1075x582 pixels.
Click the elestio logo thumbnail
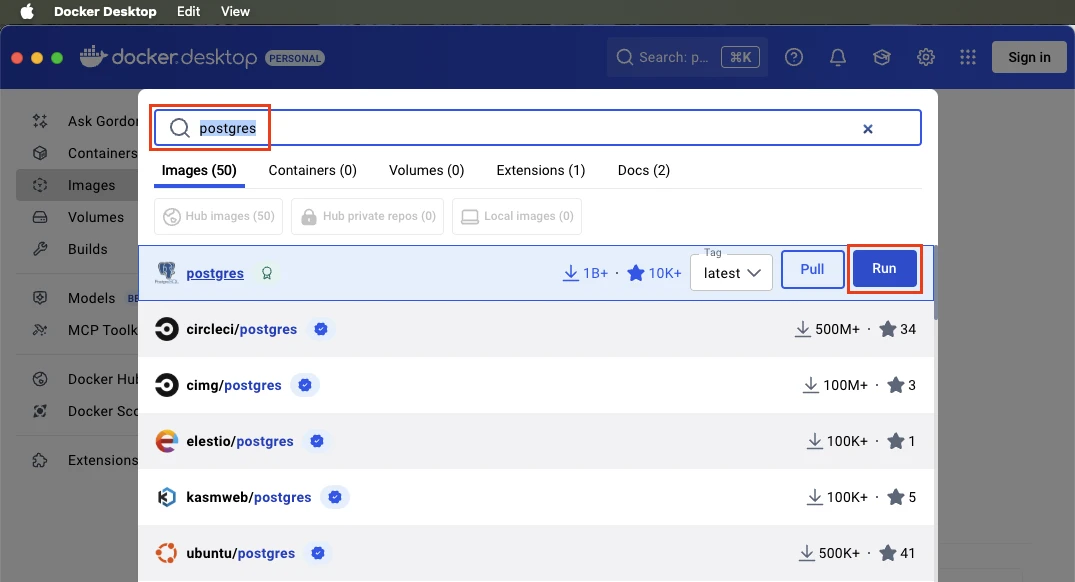[167, 441]
